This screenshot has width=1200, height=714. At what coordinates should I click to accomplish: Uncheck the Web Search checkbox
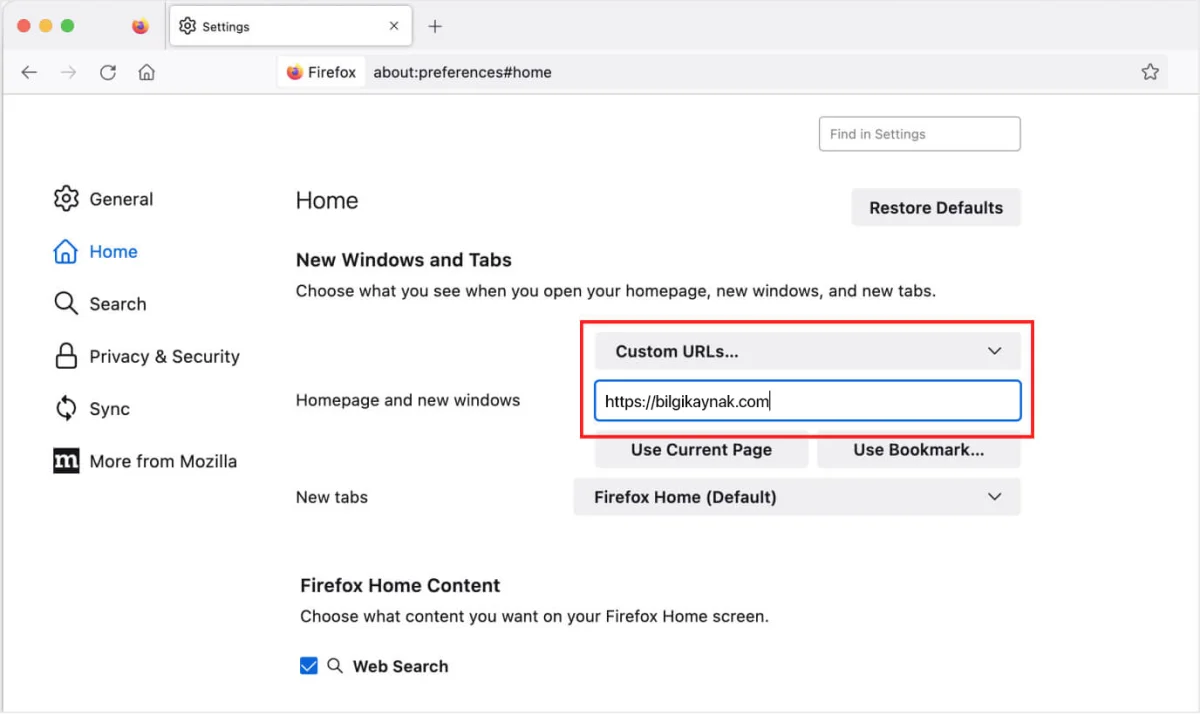pos(309,666)
